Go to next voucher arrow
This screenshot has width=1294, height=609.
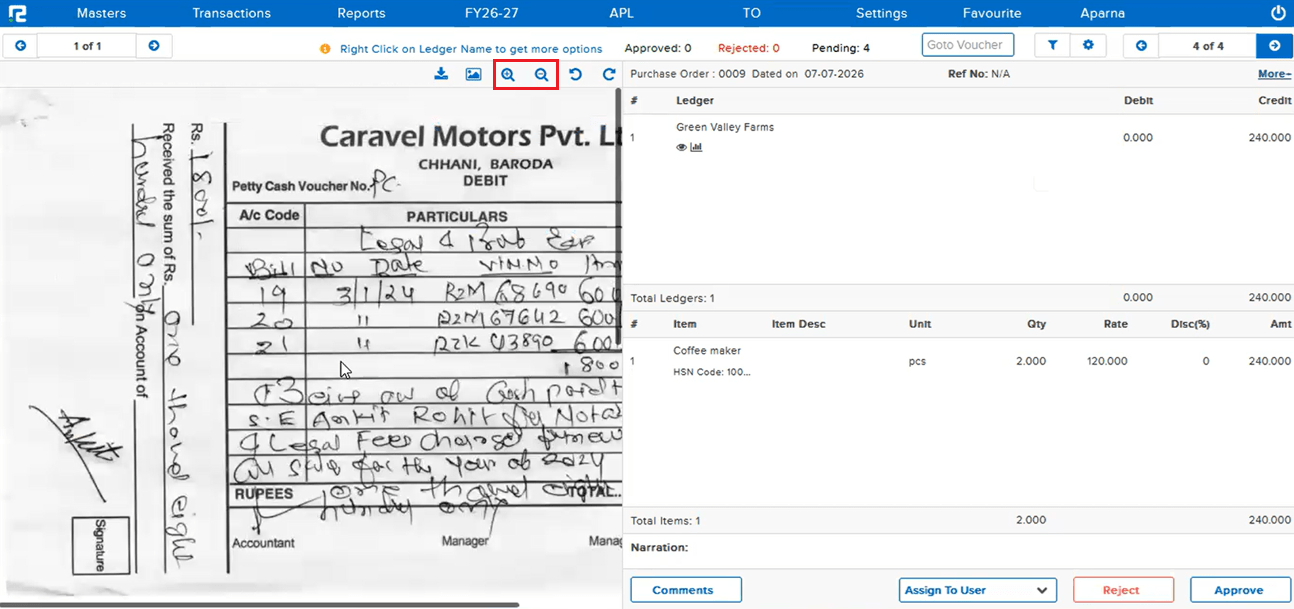(1274, 46)
